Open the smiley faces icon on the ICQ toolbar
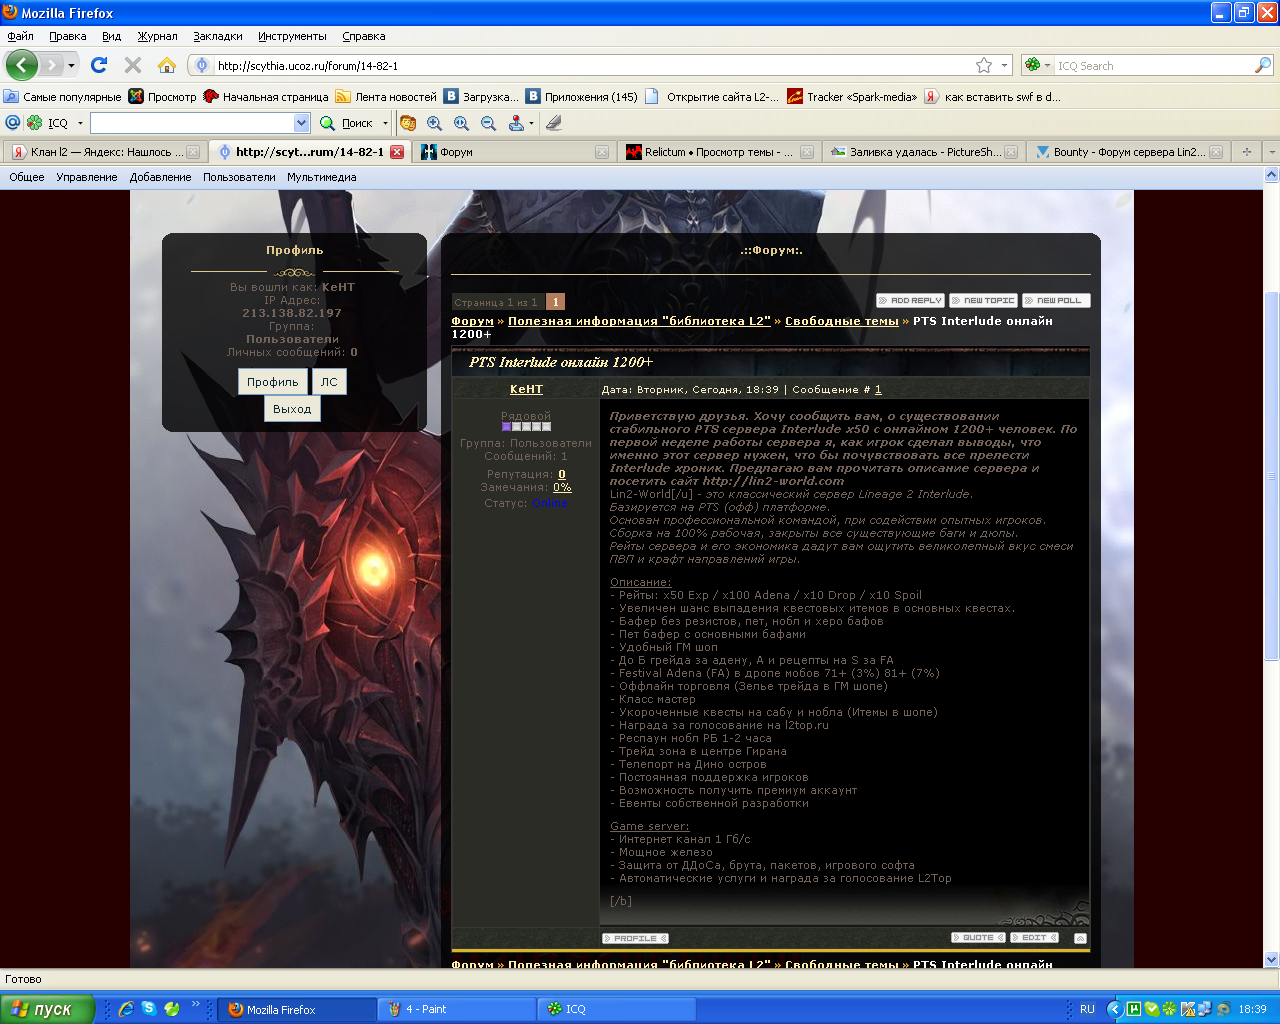The image size is (1280, 1024). [408, 123]
